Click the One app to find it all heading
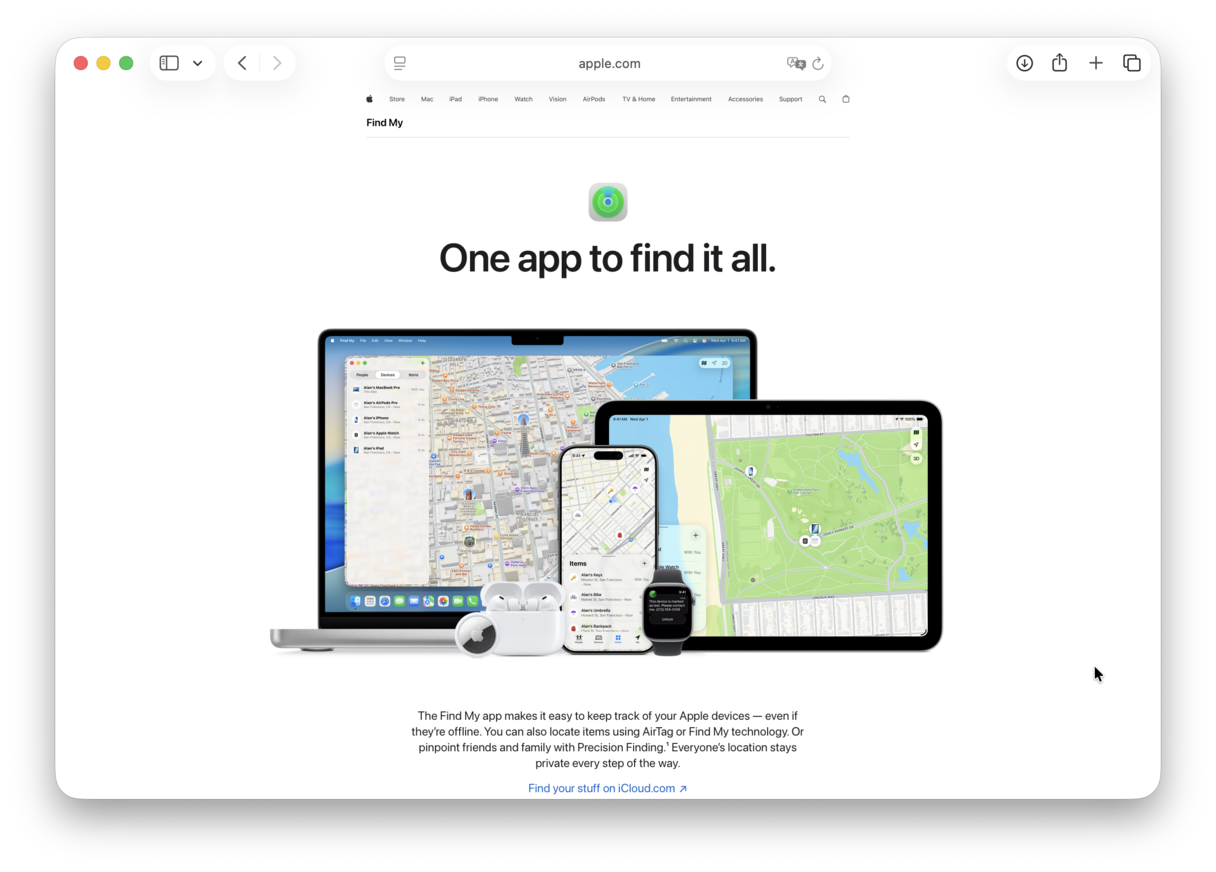 coord(608,258)
